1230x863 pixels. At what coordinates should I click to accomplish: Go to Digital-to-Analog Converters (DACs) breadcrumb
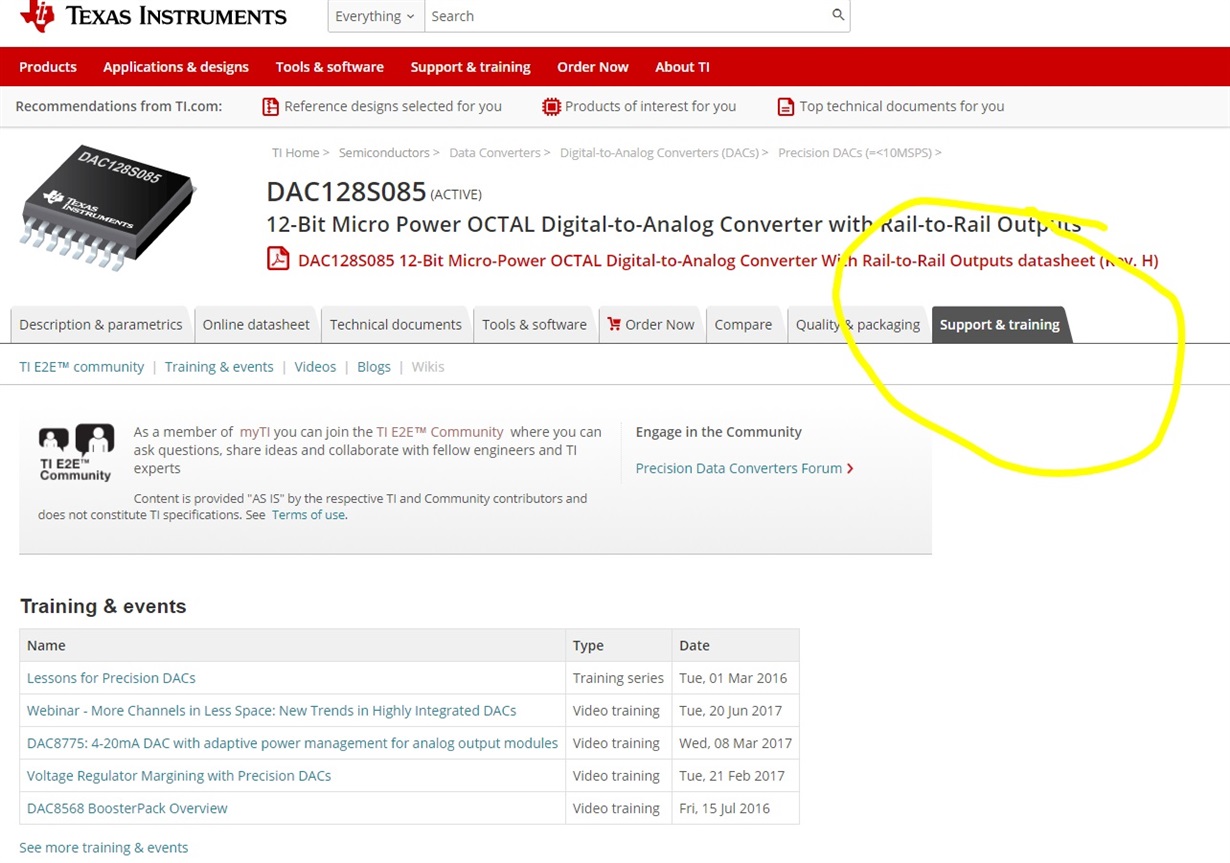(659, 153)
